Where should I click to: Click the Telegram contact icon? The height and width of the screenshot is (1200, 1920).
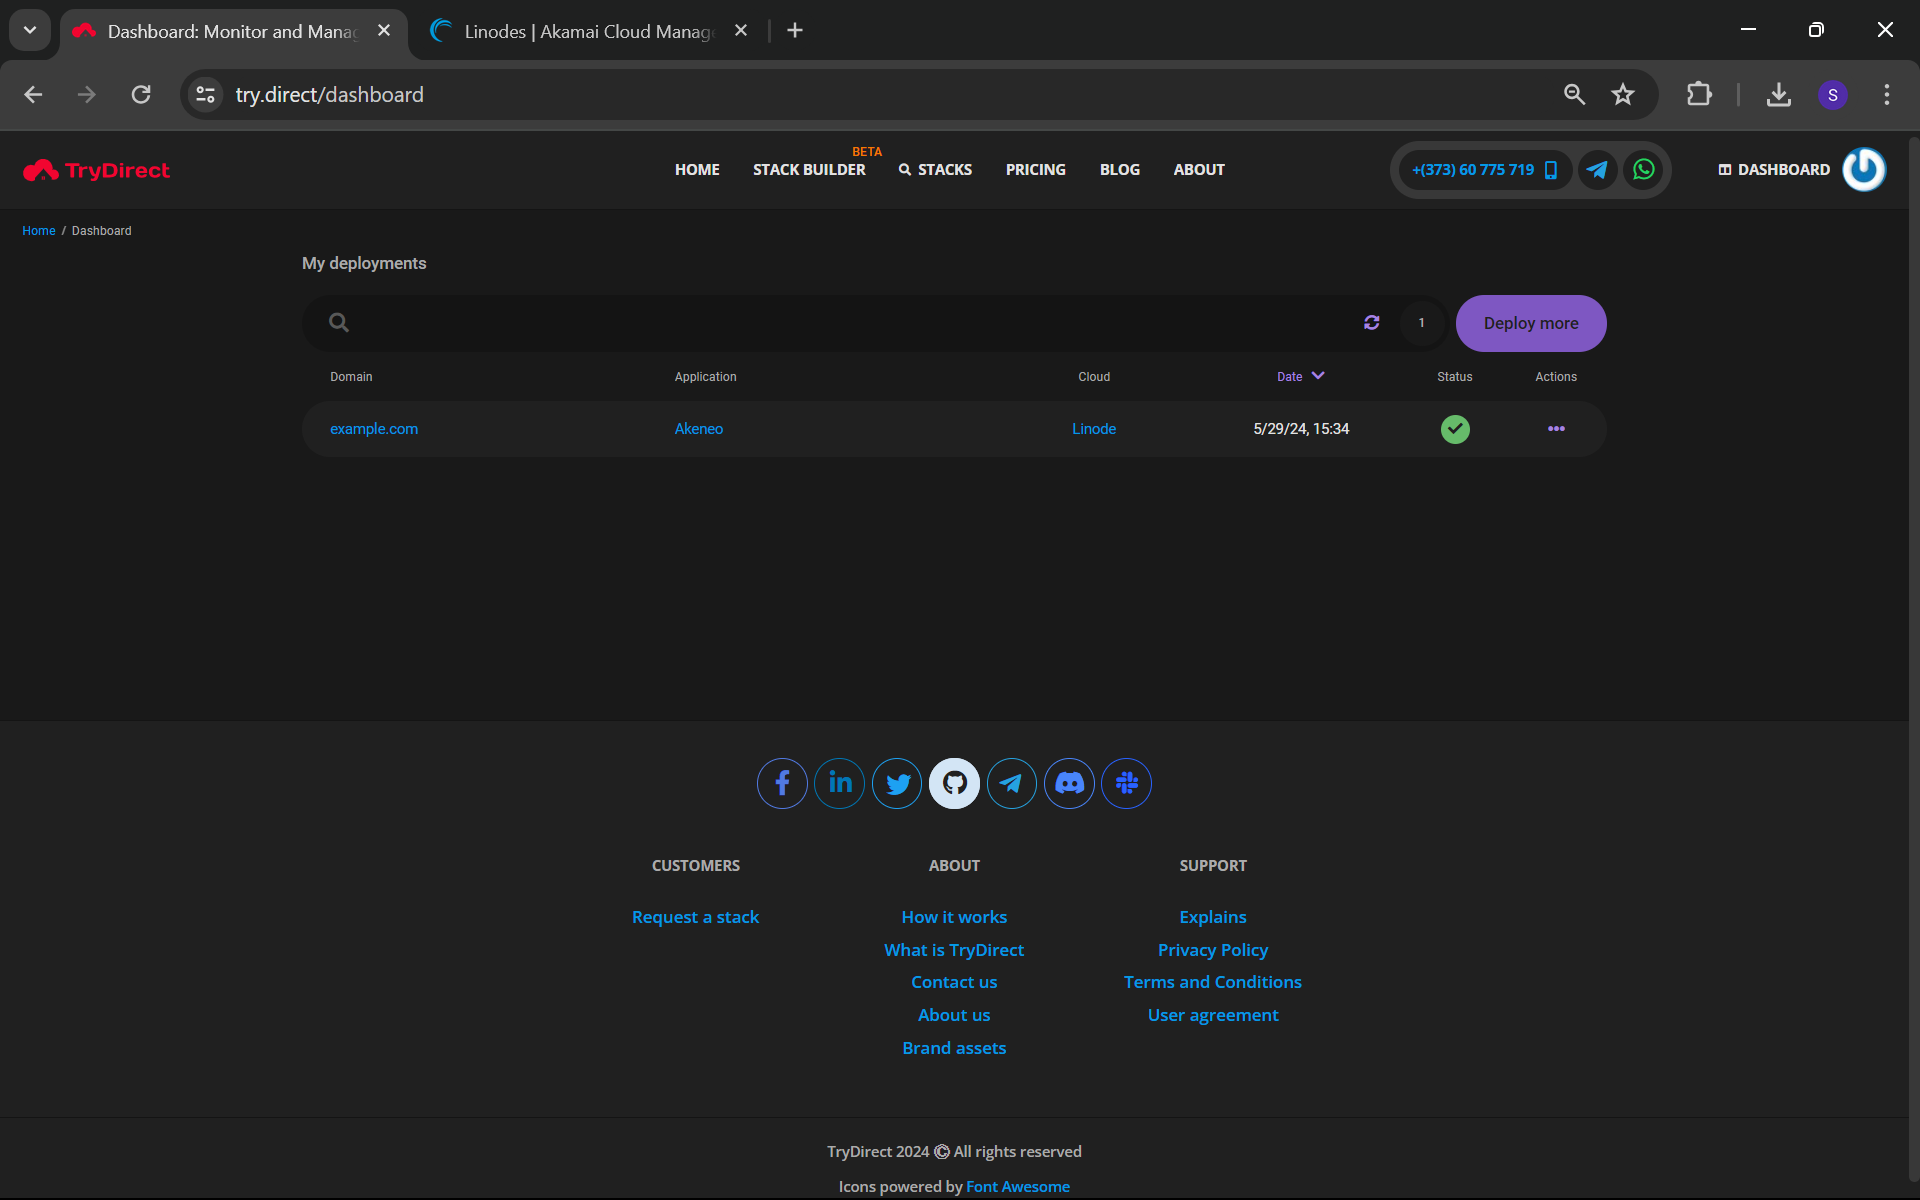tap(1597, 170)
